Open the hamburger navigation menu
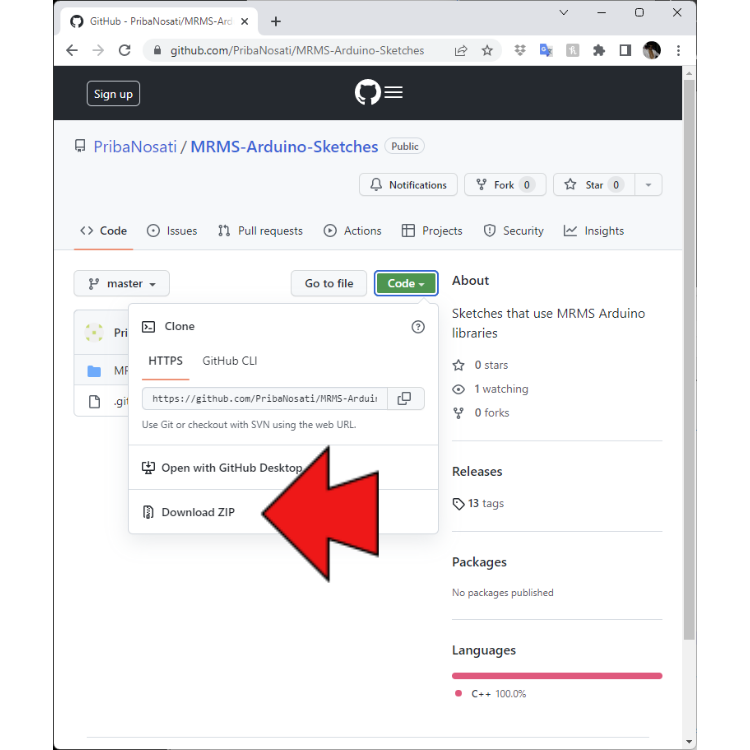 [x=394, y=93]
